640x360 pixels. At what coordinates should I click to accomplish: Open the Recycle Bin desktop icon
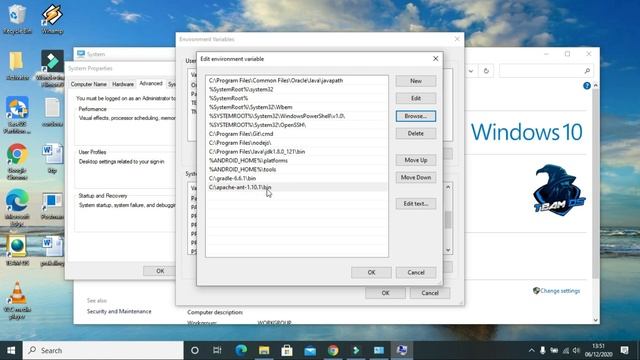[17, 19]
